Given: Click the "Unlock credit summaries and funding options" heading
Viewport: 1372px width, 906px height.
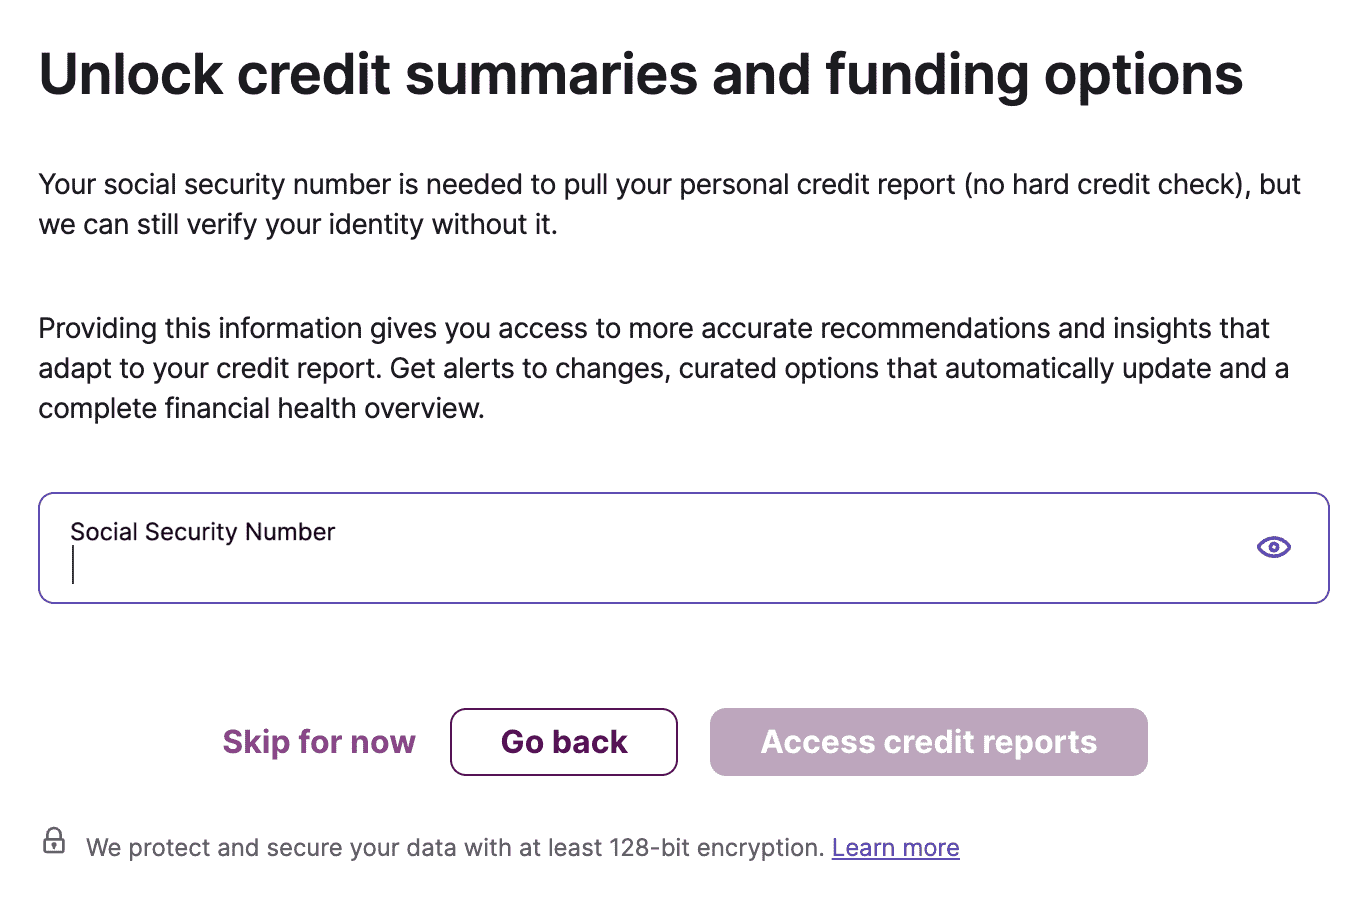Looking at the screenshot, I should tap(640, 75).
